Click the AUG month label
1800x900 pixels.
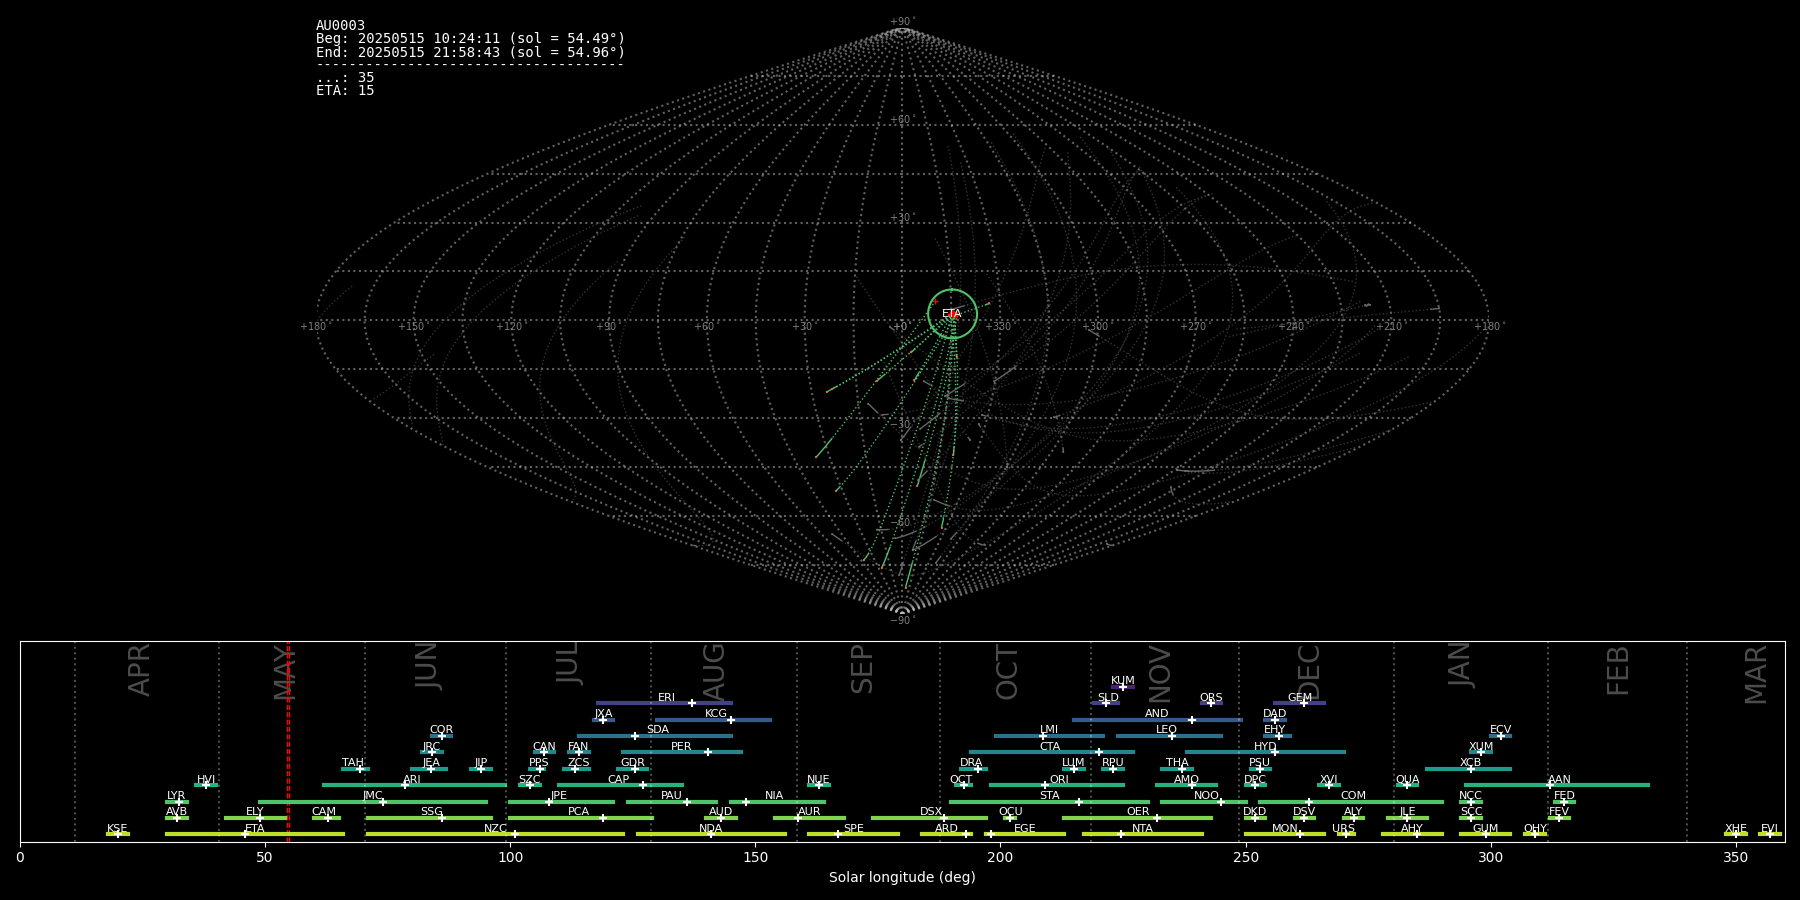click(713, 671)
